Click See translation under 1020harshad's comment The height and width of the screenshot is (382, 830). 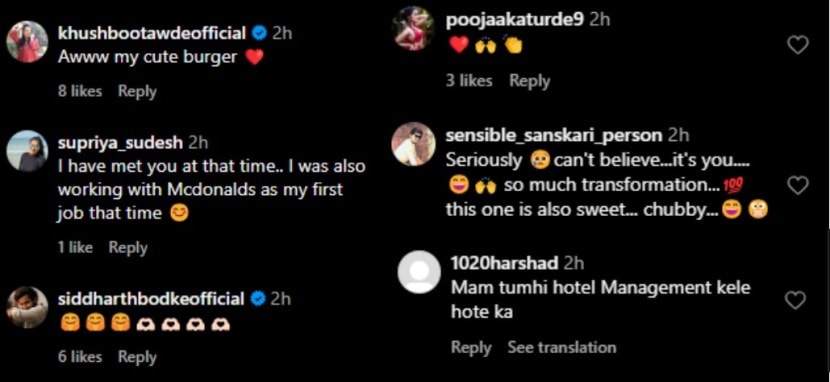562,348
